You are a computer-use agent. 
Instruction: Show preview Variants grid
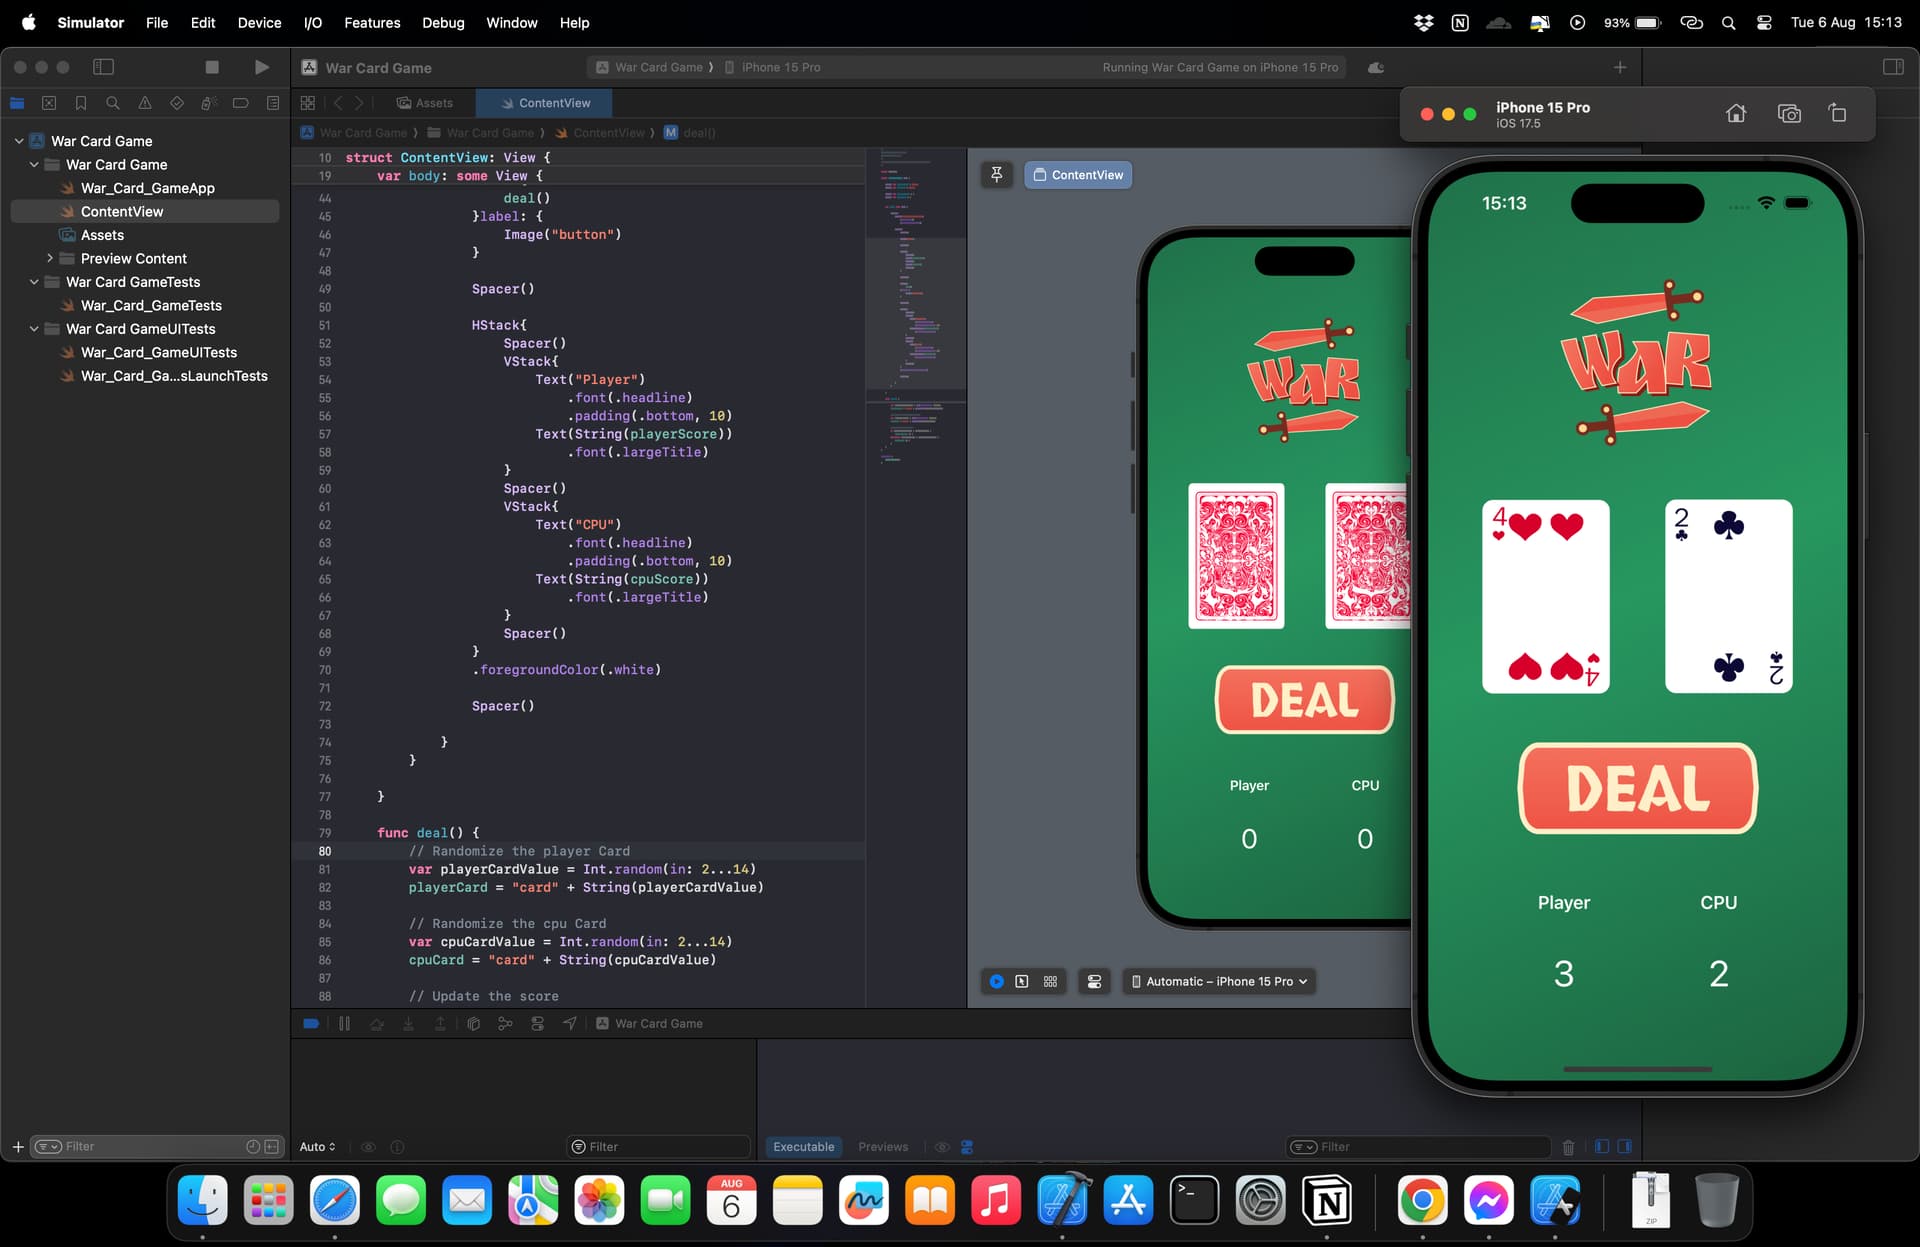pyautogui.click(x=1050, y=982)
